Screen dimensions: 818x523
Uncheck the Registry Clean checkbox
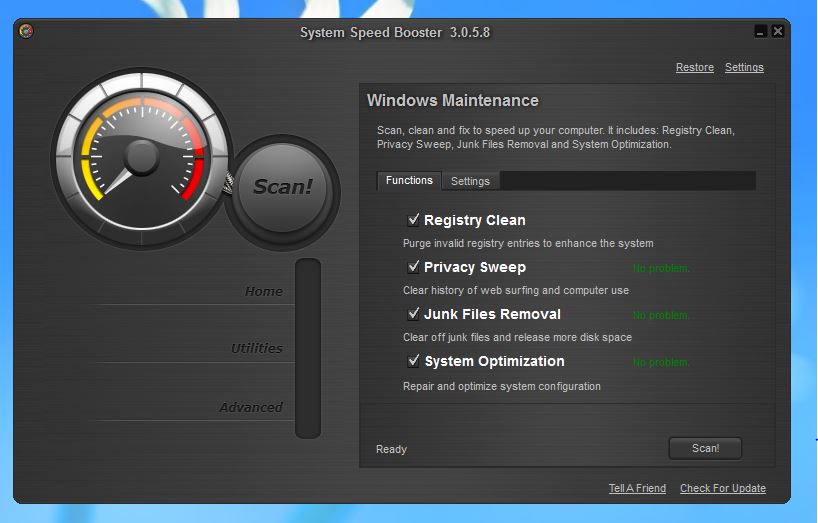tap(413, 220)
